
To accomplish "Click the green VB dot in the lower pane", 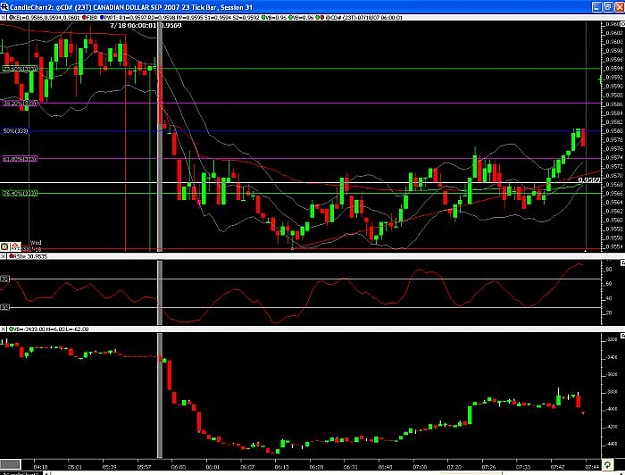I will [x=12, y=329].
